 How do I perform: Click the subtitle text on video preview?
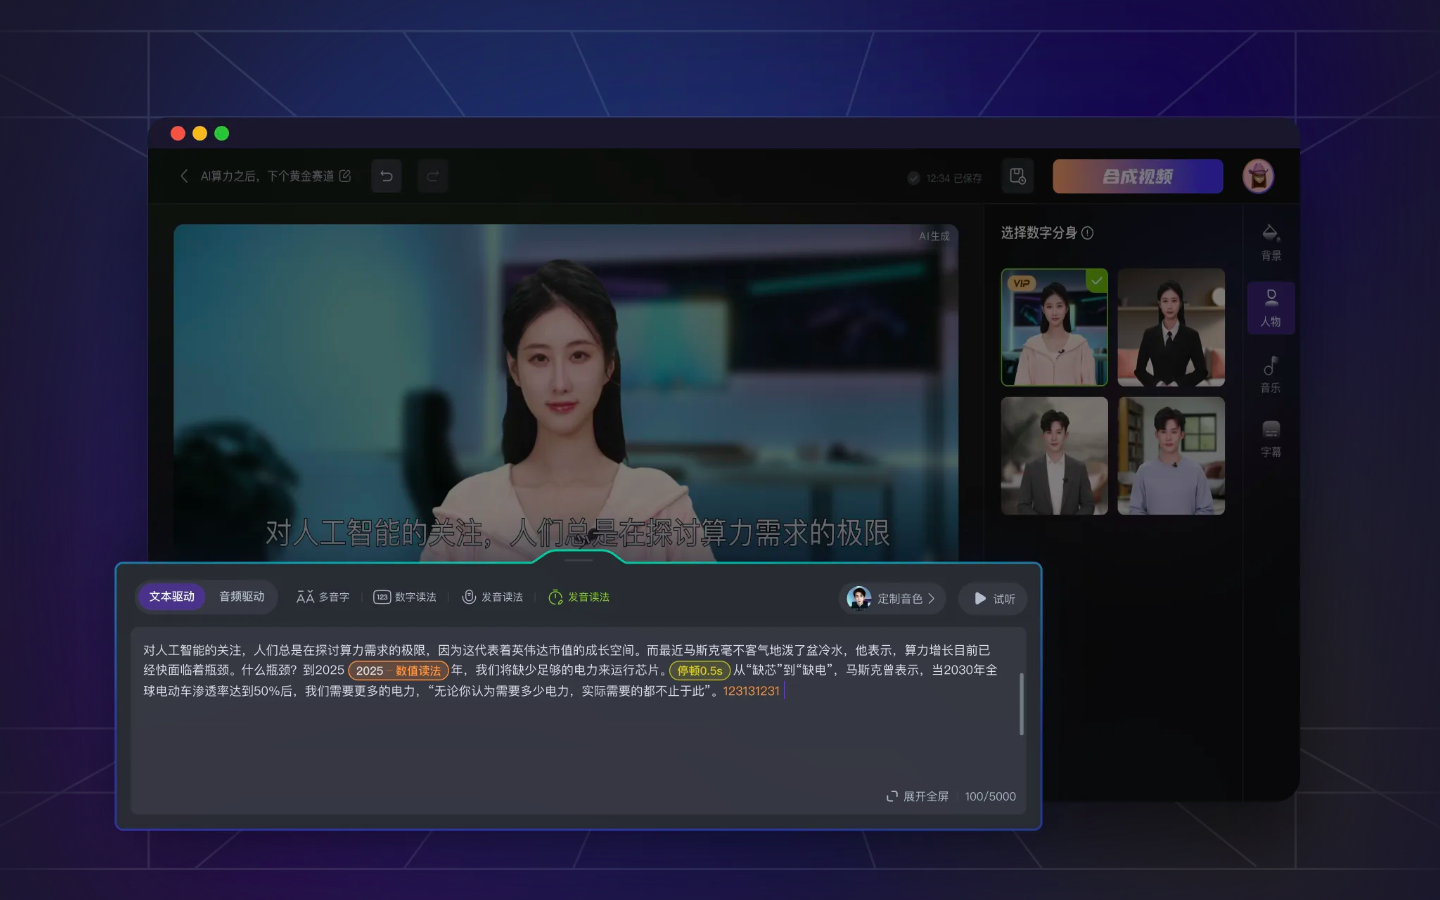[577, 533]
